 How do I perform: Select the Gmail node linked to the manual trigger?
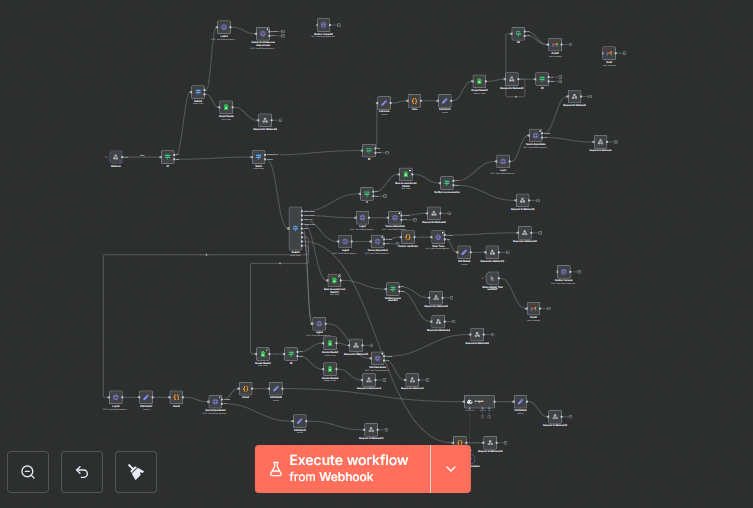click(533, 309)
